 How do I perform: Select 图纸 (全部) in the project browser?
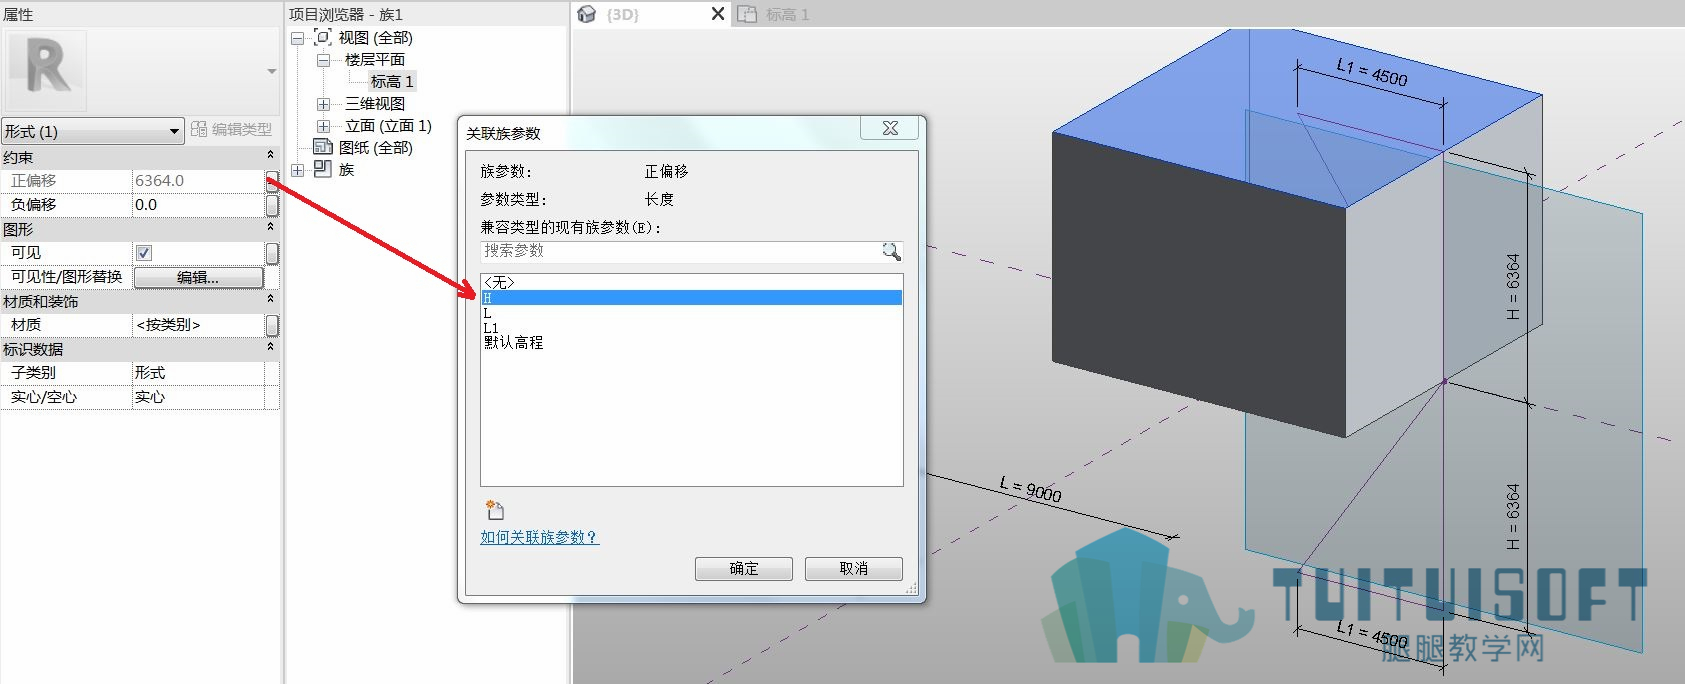point(375,148)
